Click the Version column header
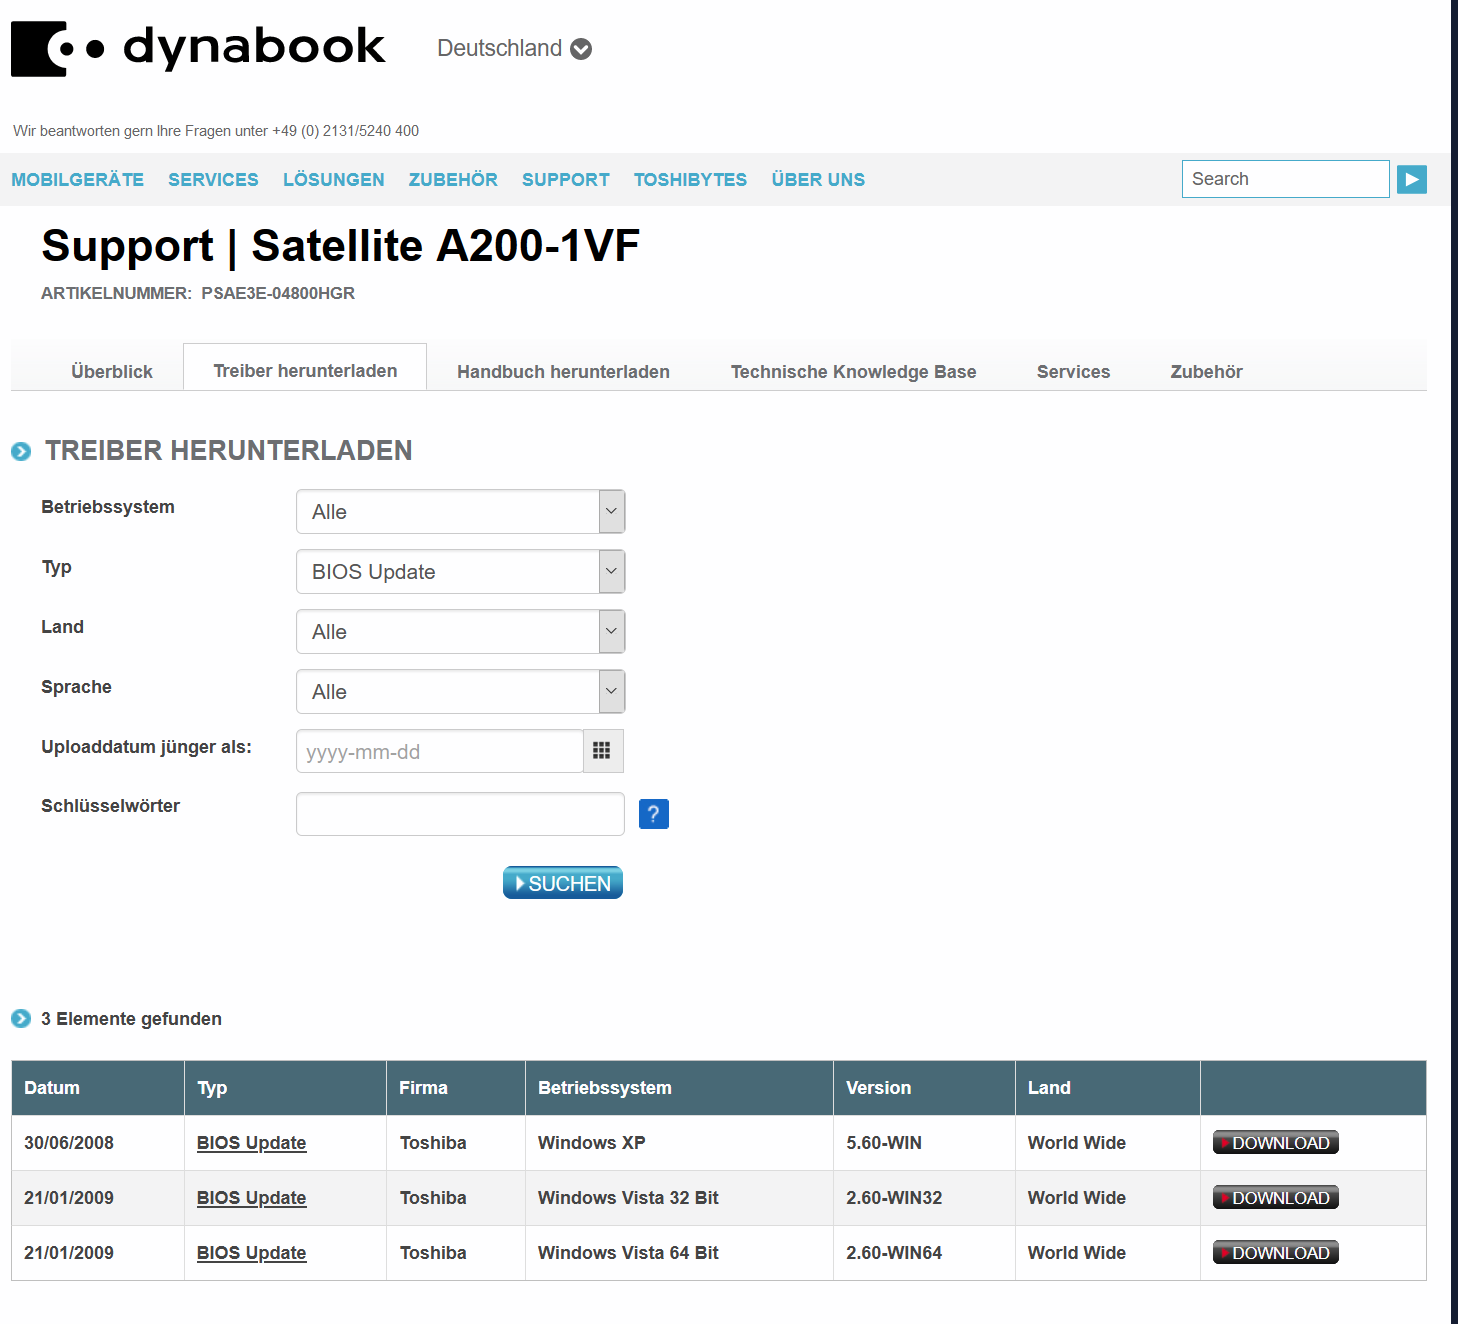 925,1088
